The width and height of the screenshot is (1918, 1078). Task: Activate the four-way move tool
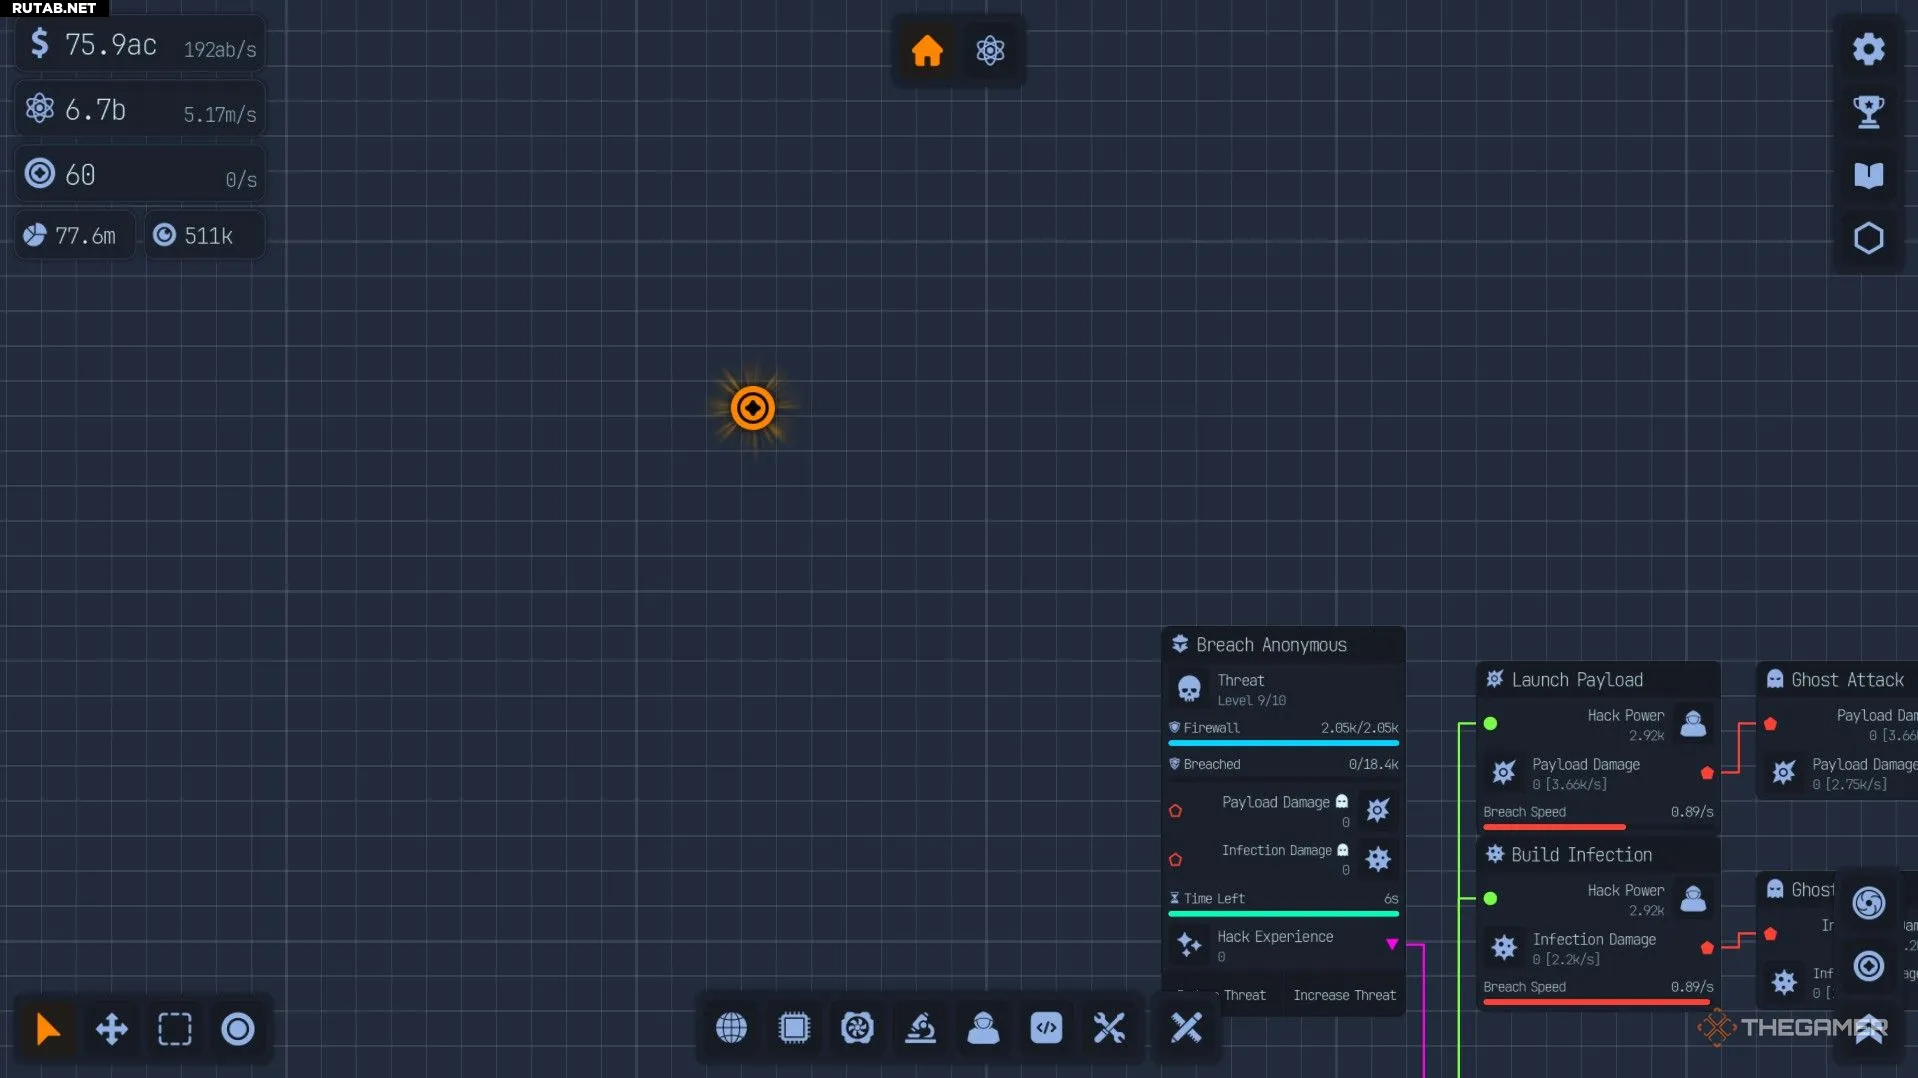tap(111, 1029)
